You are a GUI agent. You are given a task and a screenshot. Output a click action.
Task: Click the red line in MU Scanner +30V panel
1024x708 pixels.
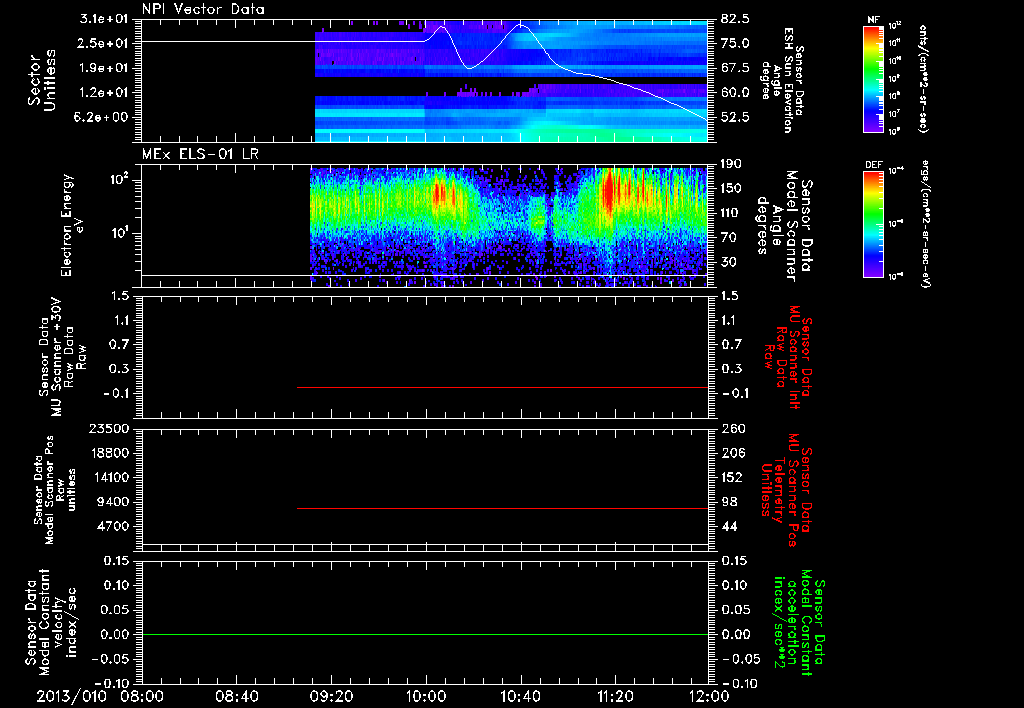tap(502, 387)
